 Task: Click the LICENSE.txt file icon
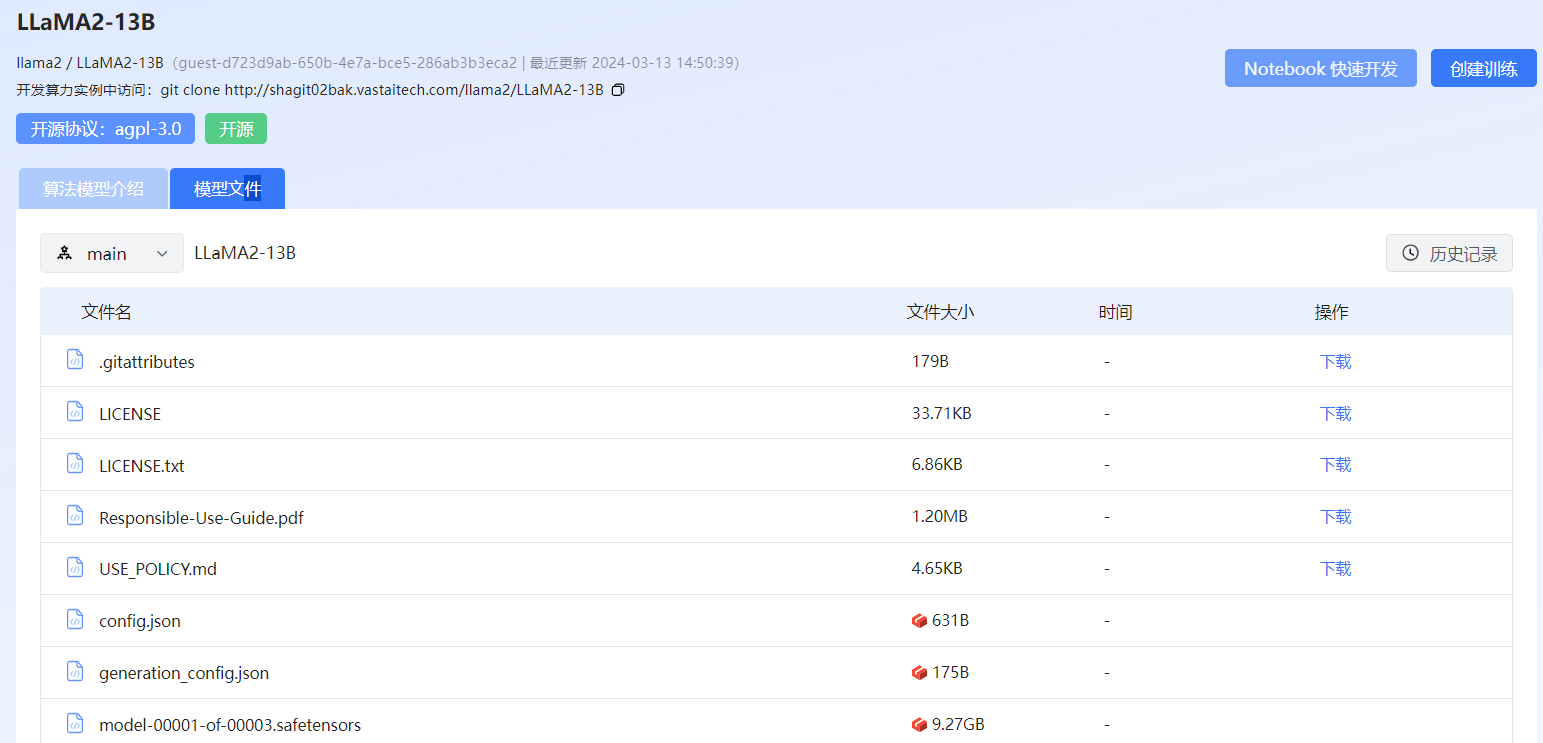(x=75, y=463)
